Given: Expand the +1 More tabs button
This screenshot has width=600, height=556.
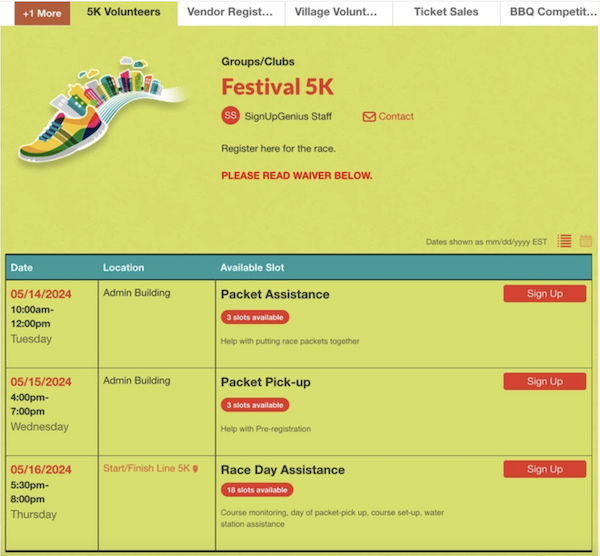Looking at the screenshot, I should point(42,13).
